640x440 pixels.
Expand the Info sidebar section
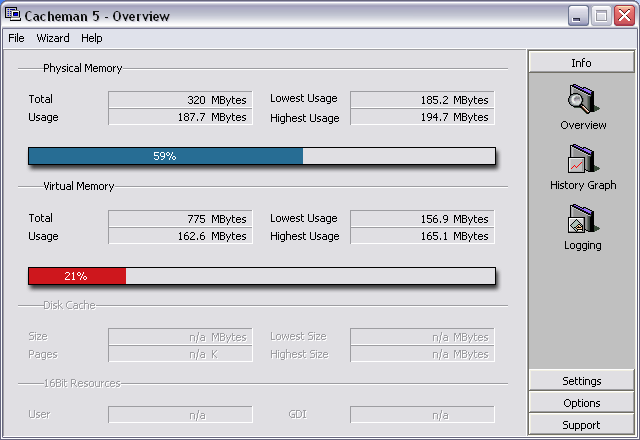tap(581, 62)
